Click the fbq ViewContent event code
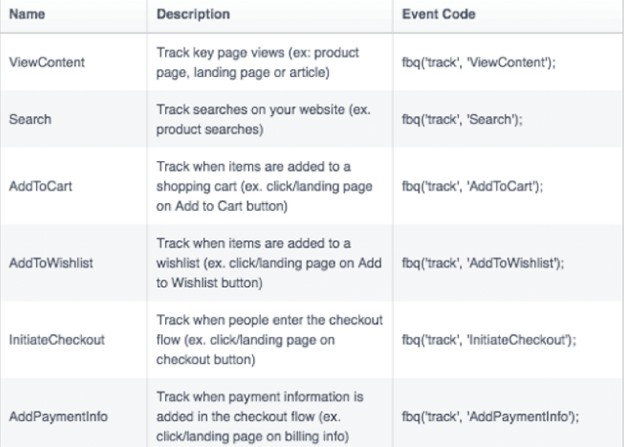This screenshot has width=624, height=447. point(469,61)
